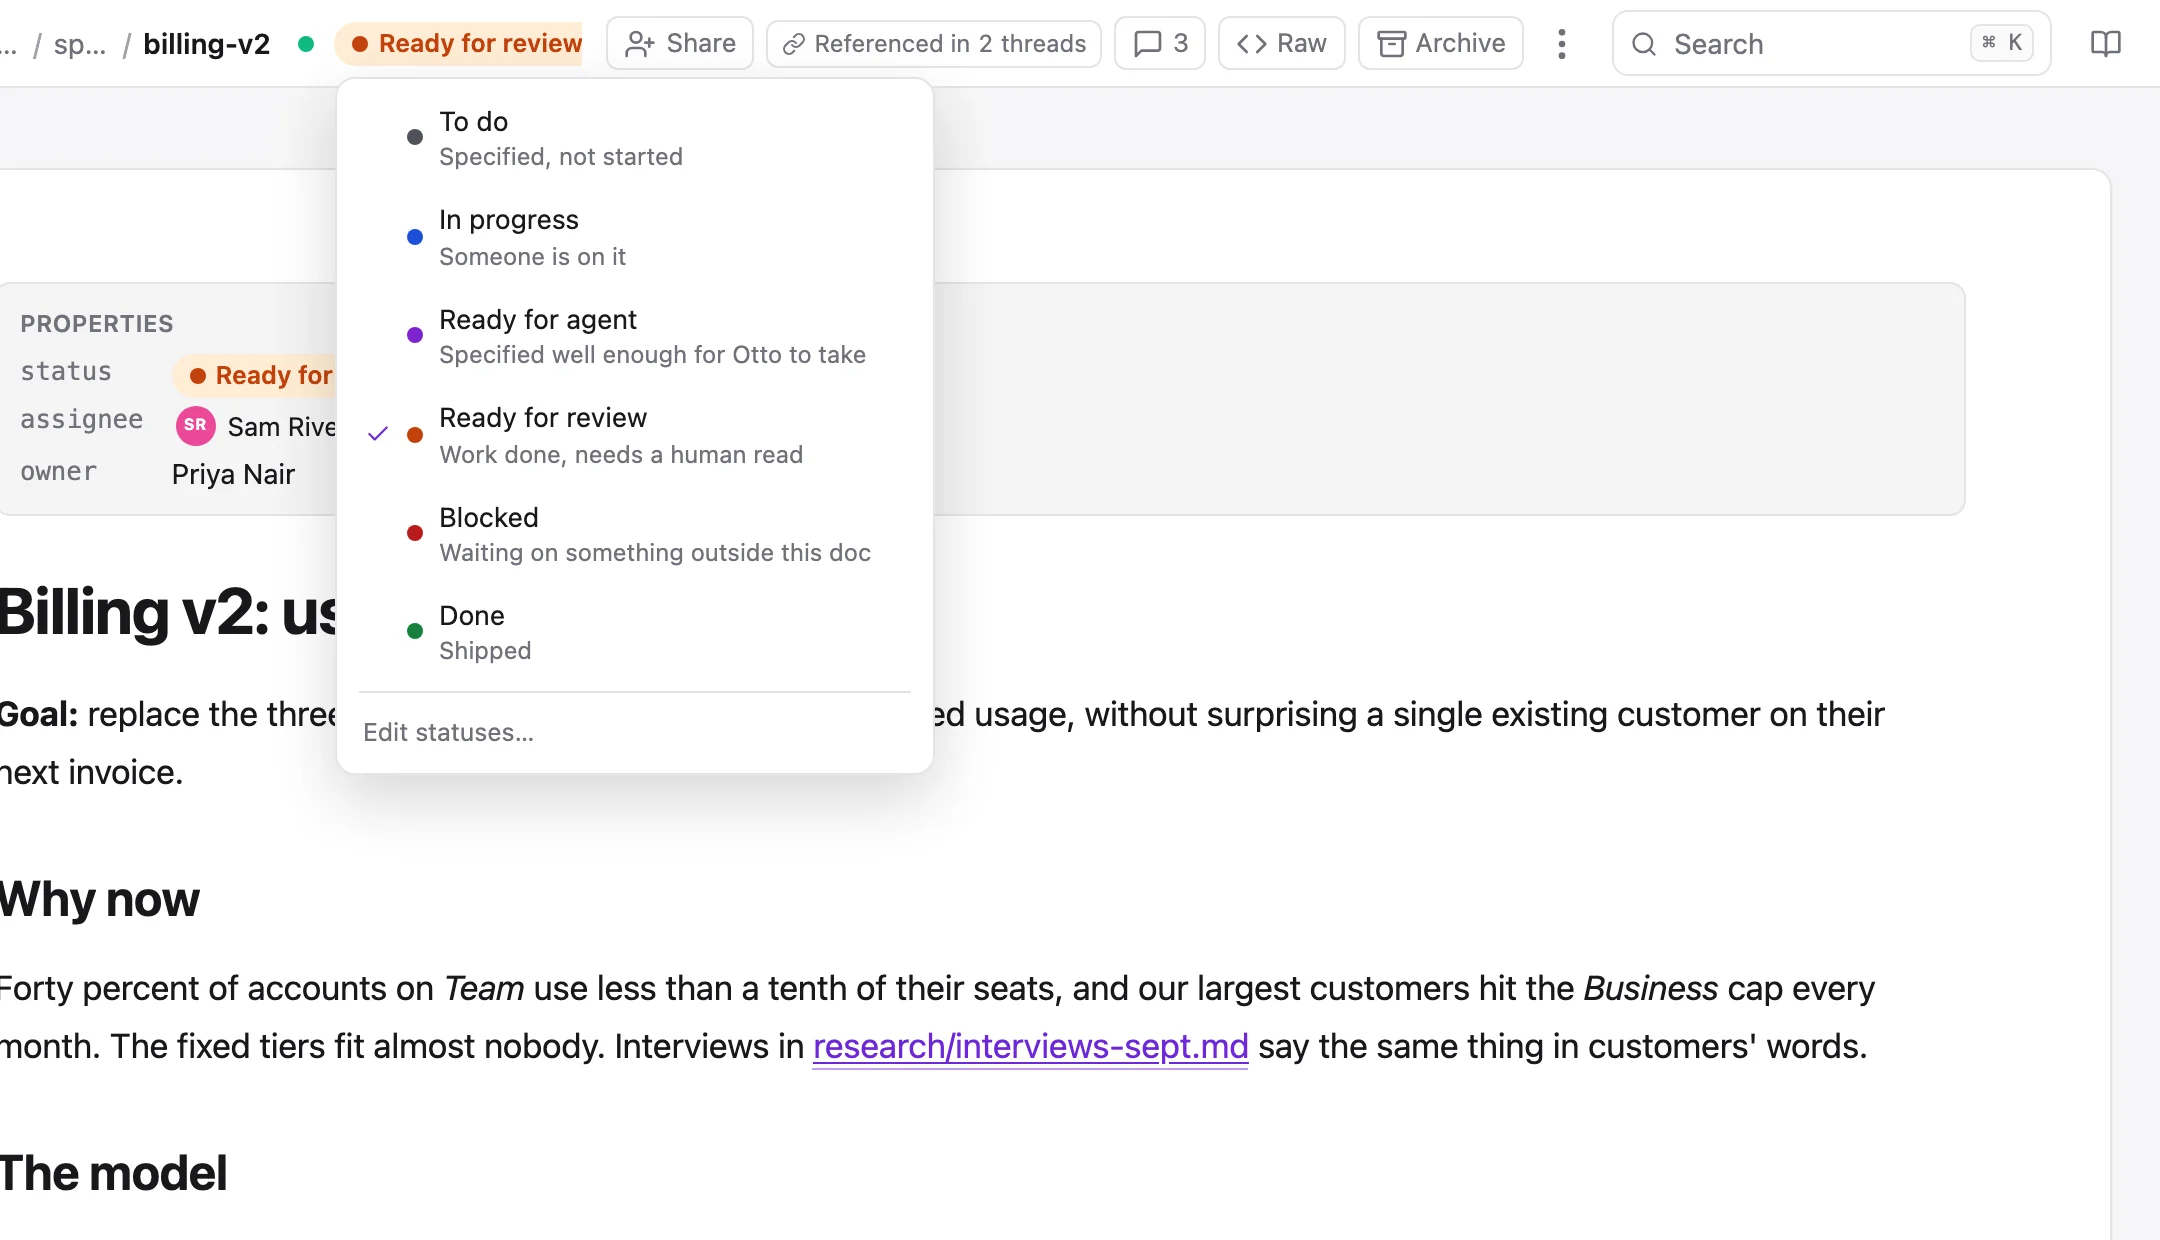Screen dimensions: 2160x1240
Task: Select the In progress status
Action: [x=635, y=237]
